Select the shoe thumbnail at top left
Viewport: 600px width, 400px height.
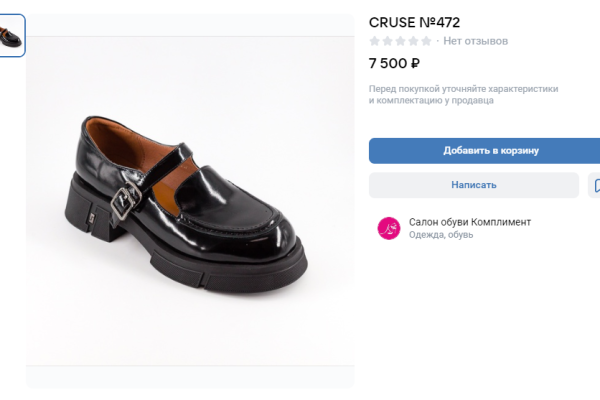pos(11,36)
